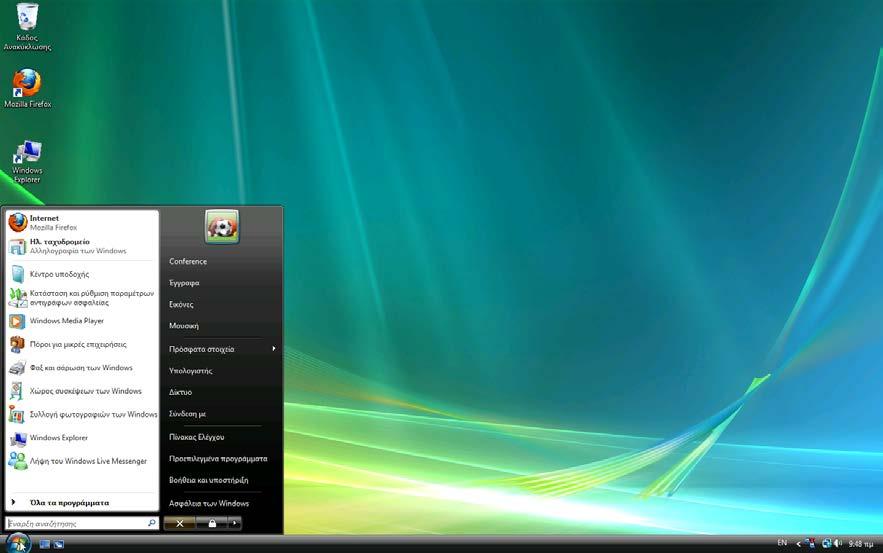Open Ηλ. ταχυδρομείο Windows Mail entry
Screen dimensions: 883x553
(x=82, y=246)
